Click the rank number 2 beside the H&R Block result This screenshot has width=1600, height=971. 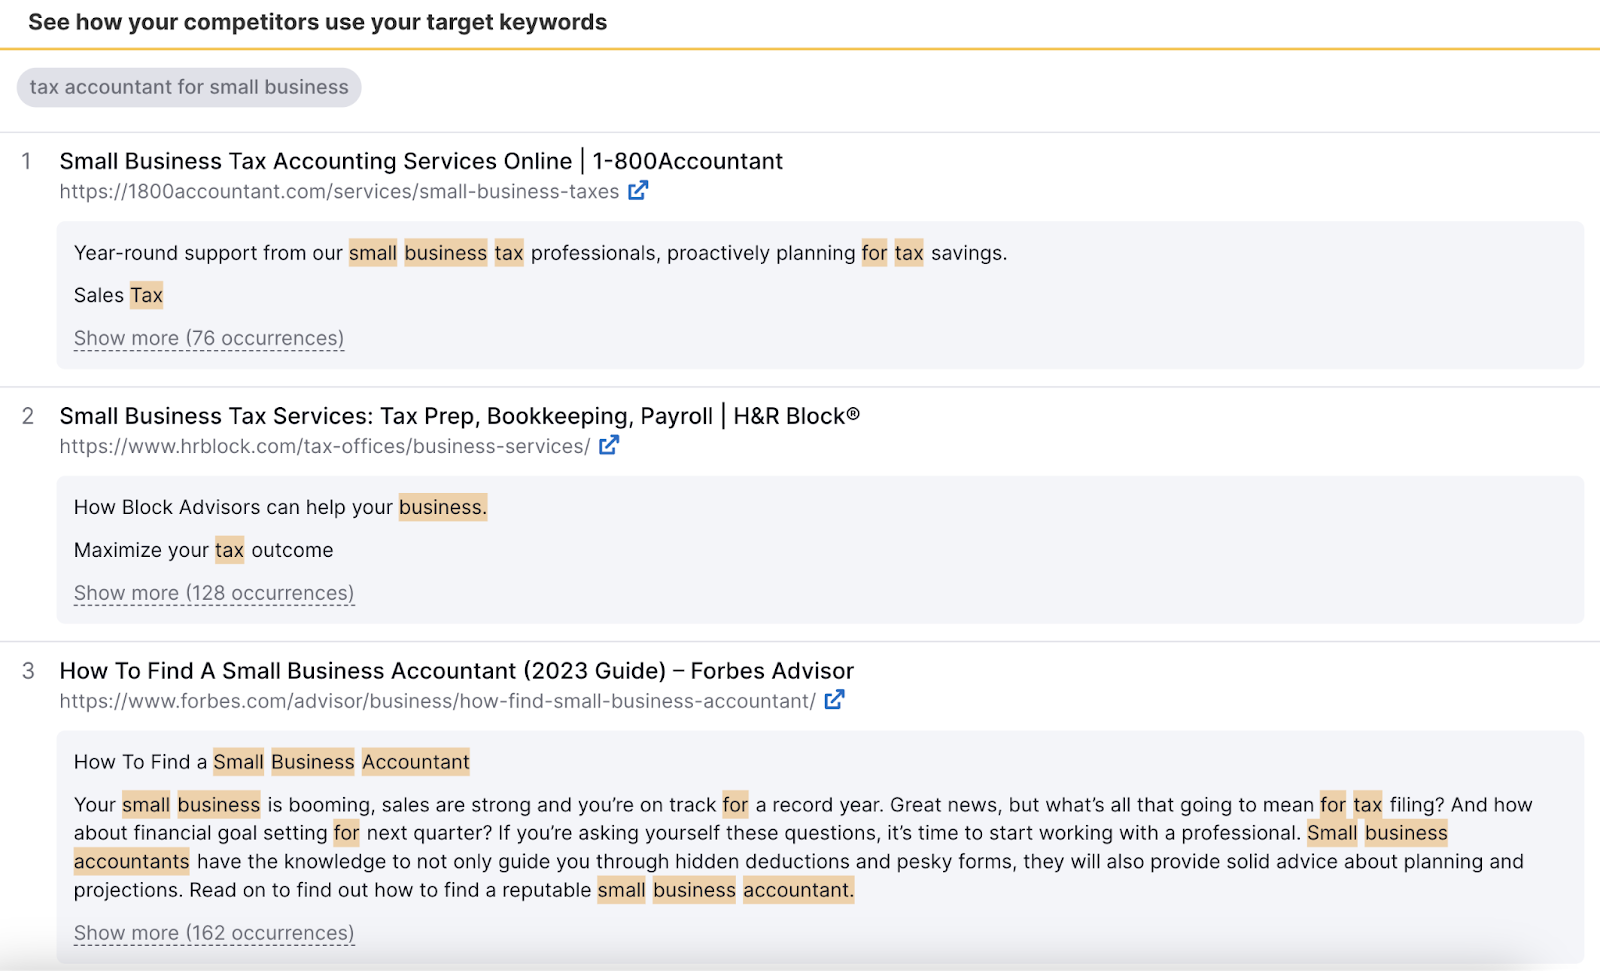coord(27,415)
